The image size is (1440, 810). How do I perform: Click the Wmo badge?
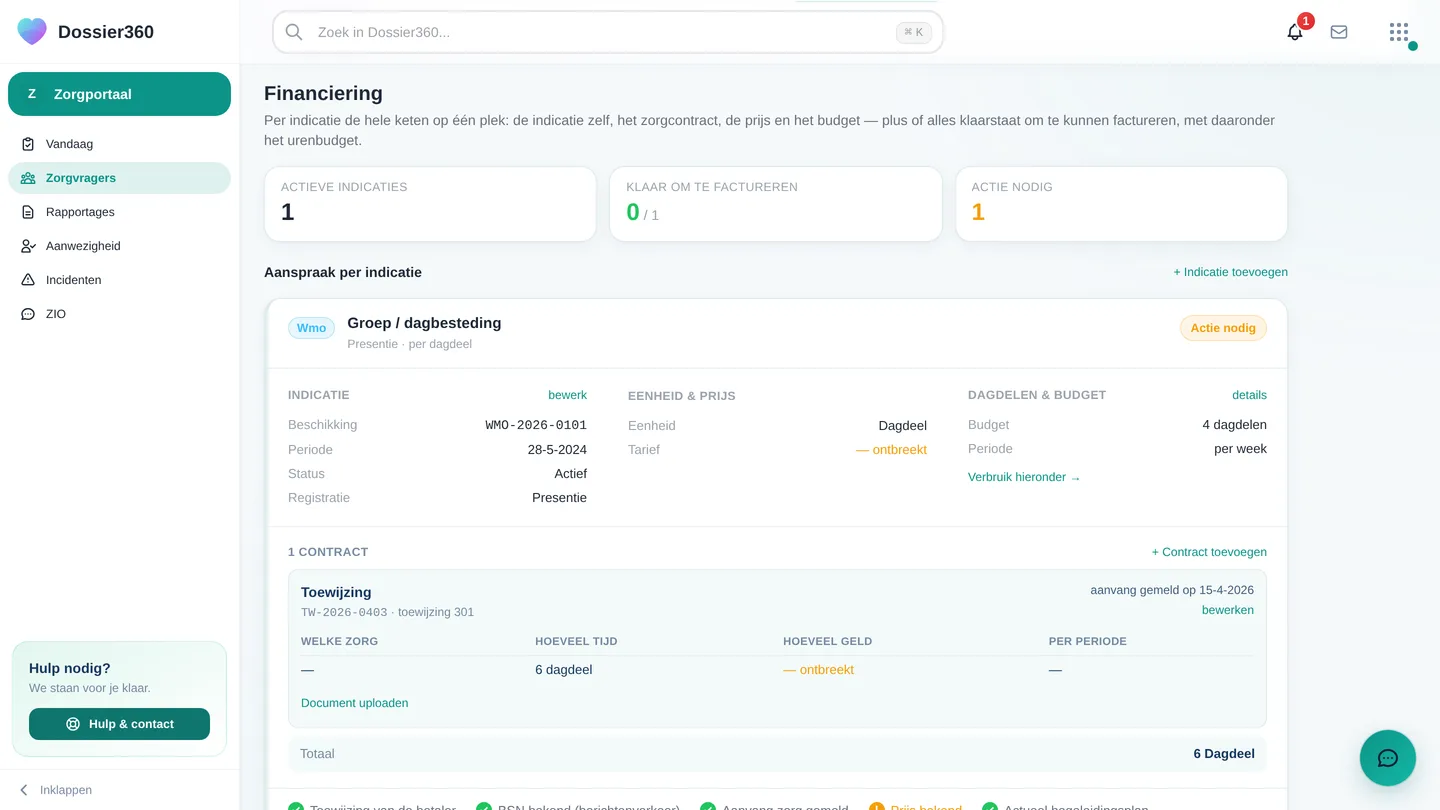coord(311,328)
